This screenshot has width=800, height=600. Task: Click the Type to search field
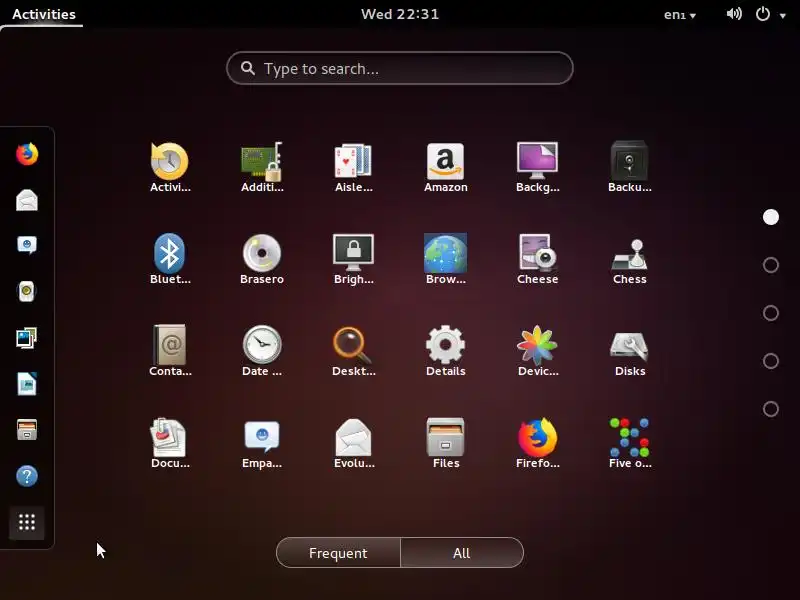pos(399,68)
